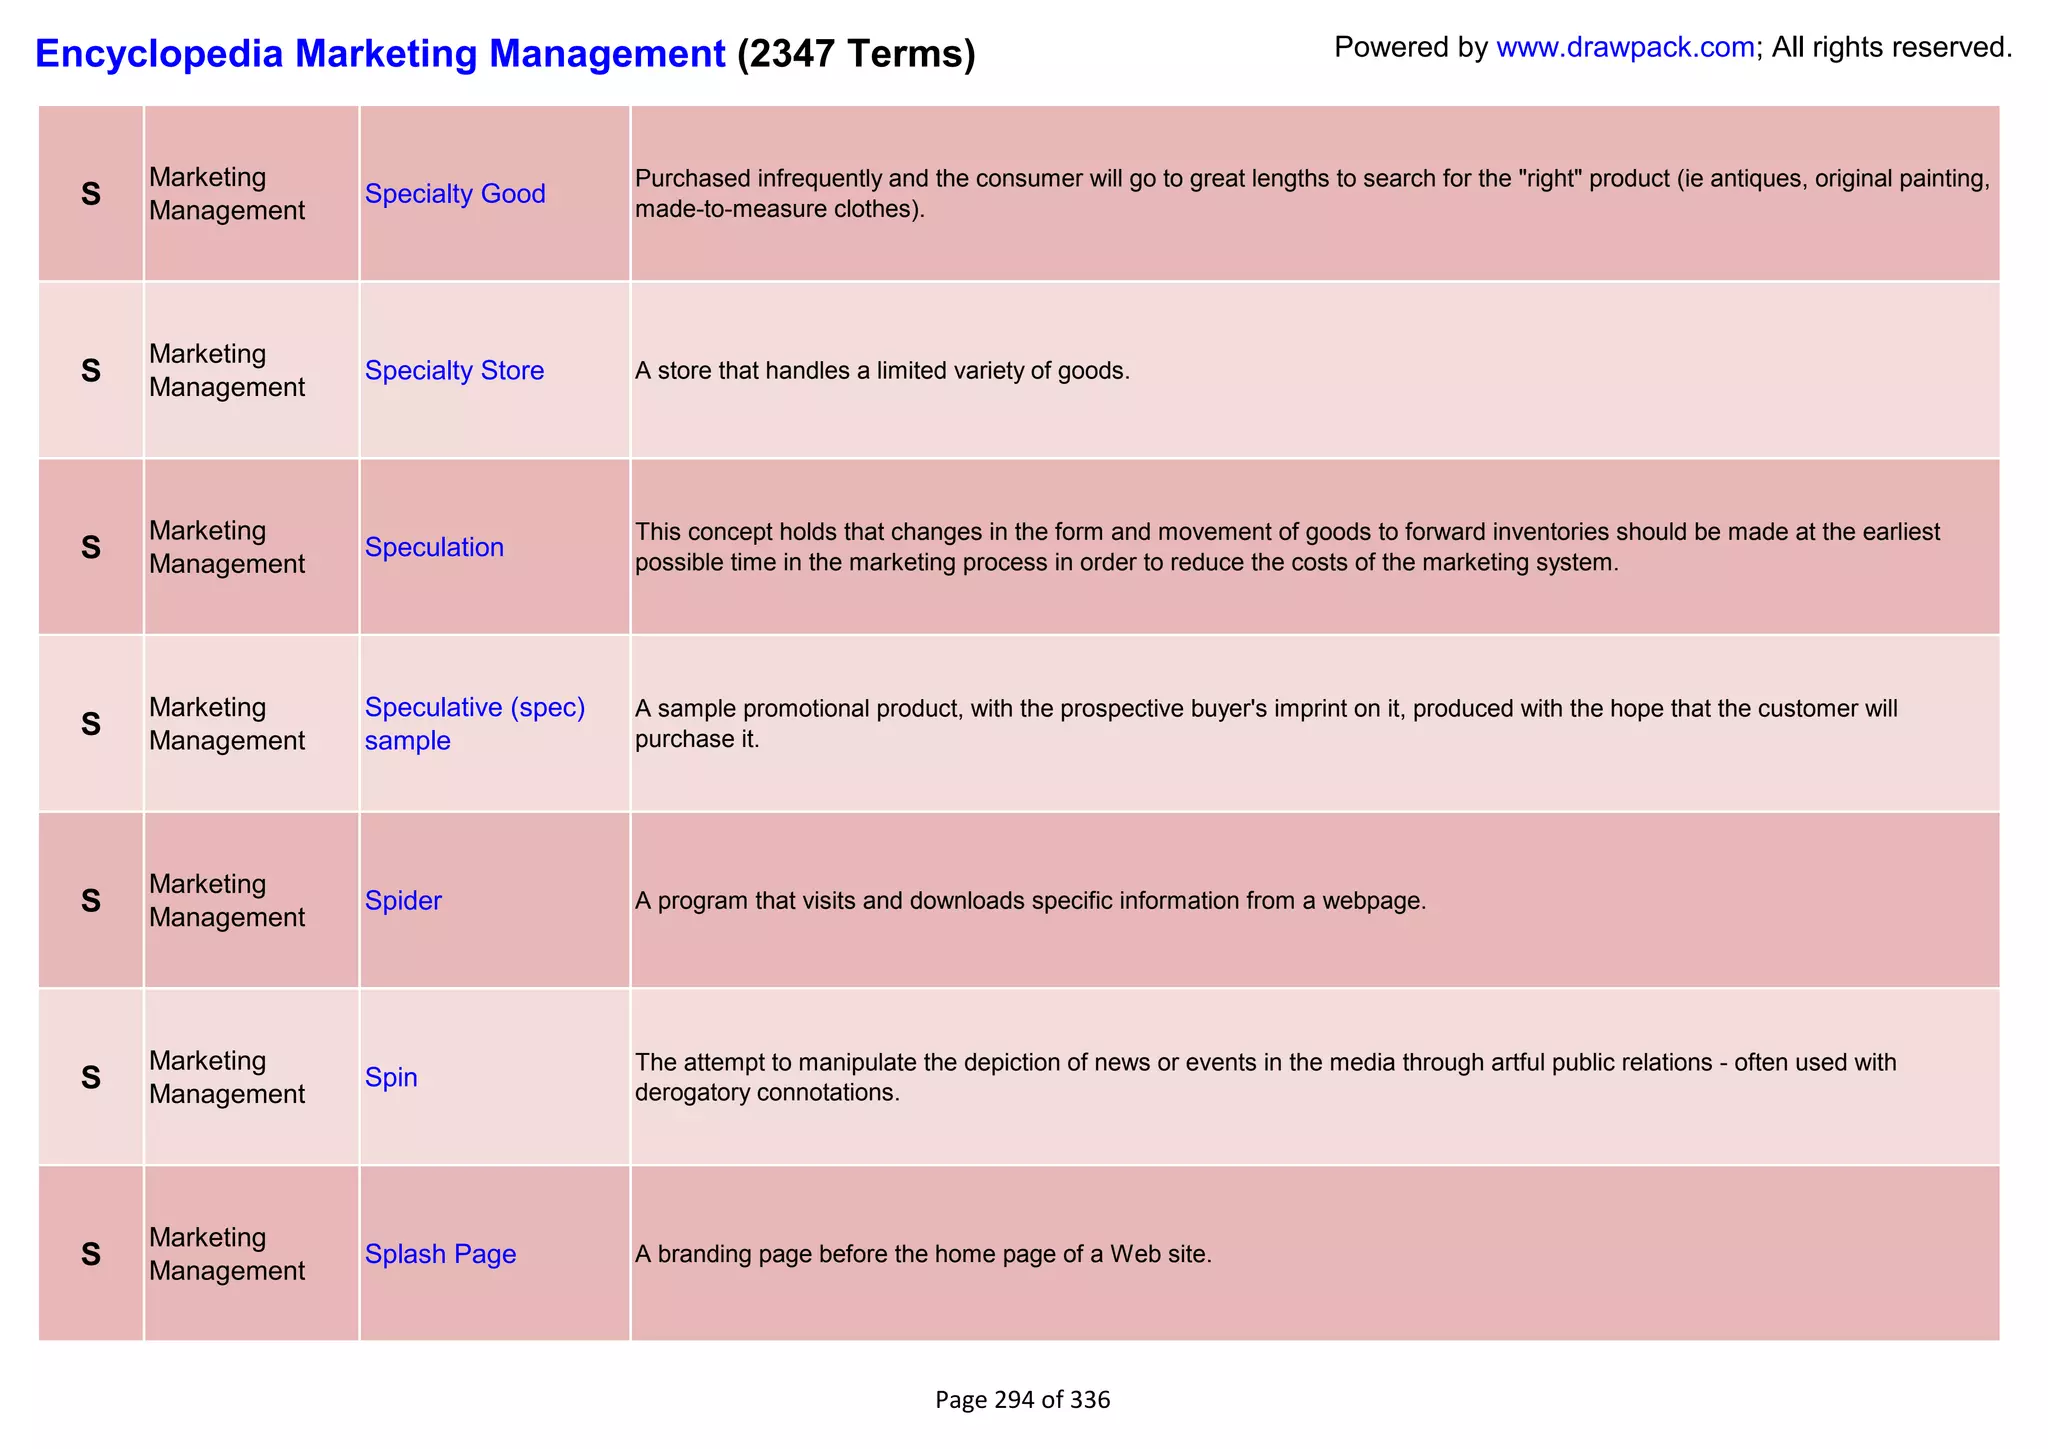The image size is (2048, 1449).
Task: Click the S letter in Specialty Good row
Action: point(91,194)
